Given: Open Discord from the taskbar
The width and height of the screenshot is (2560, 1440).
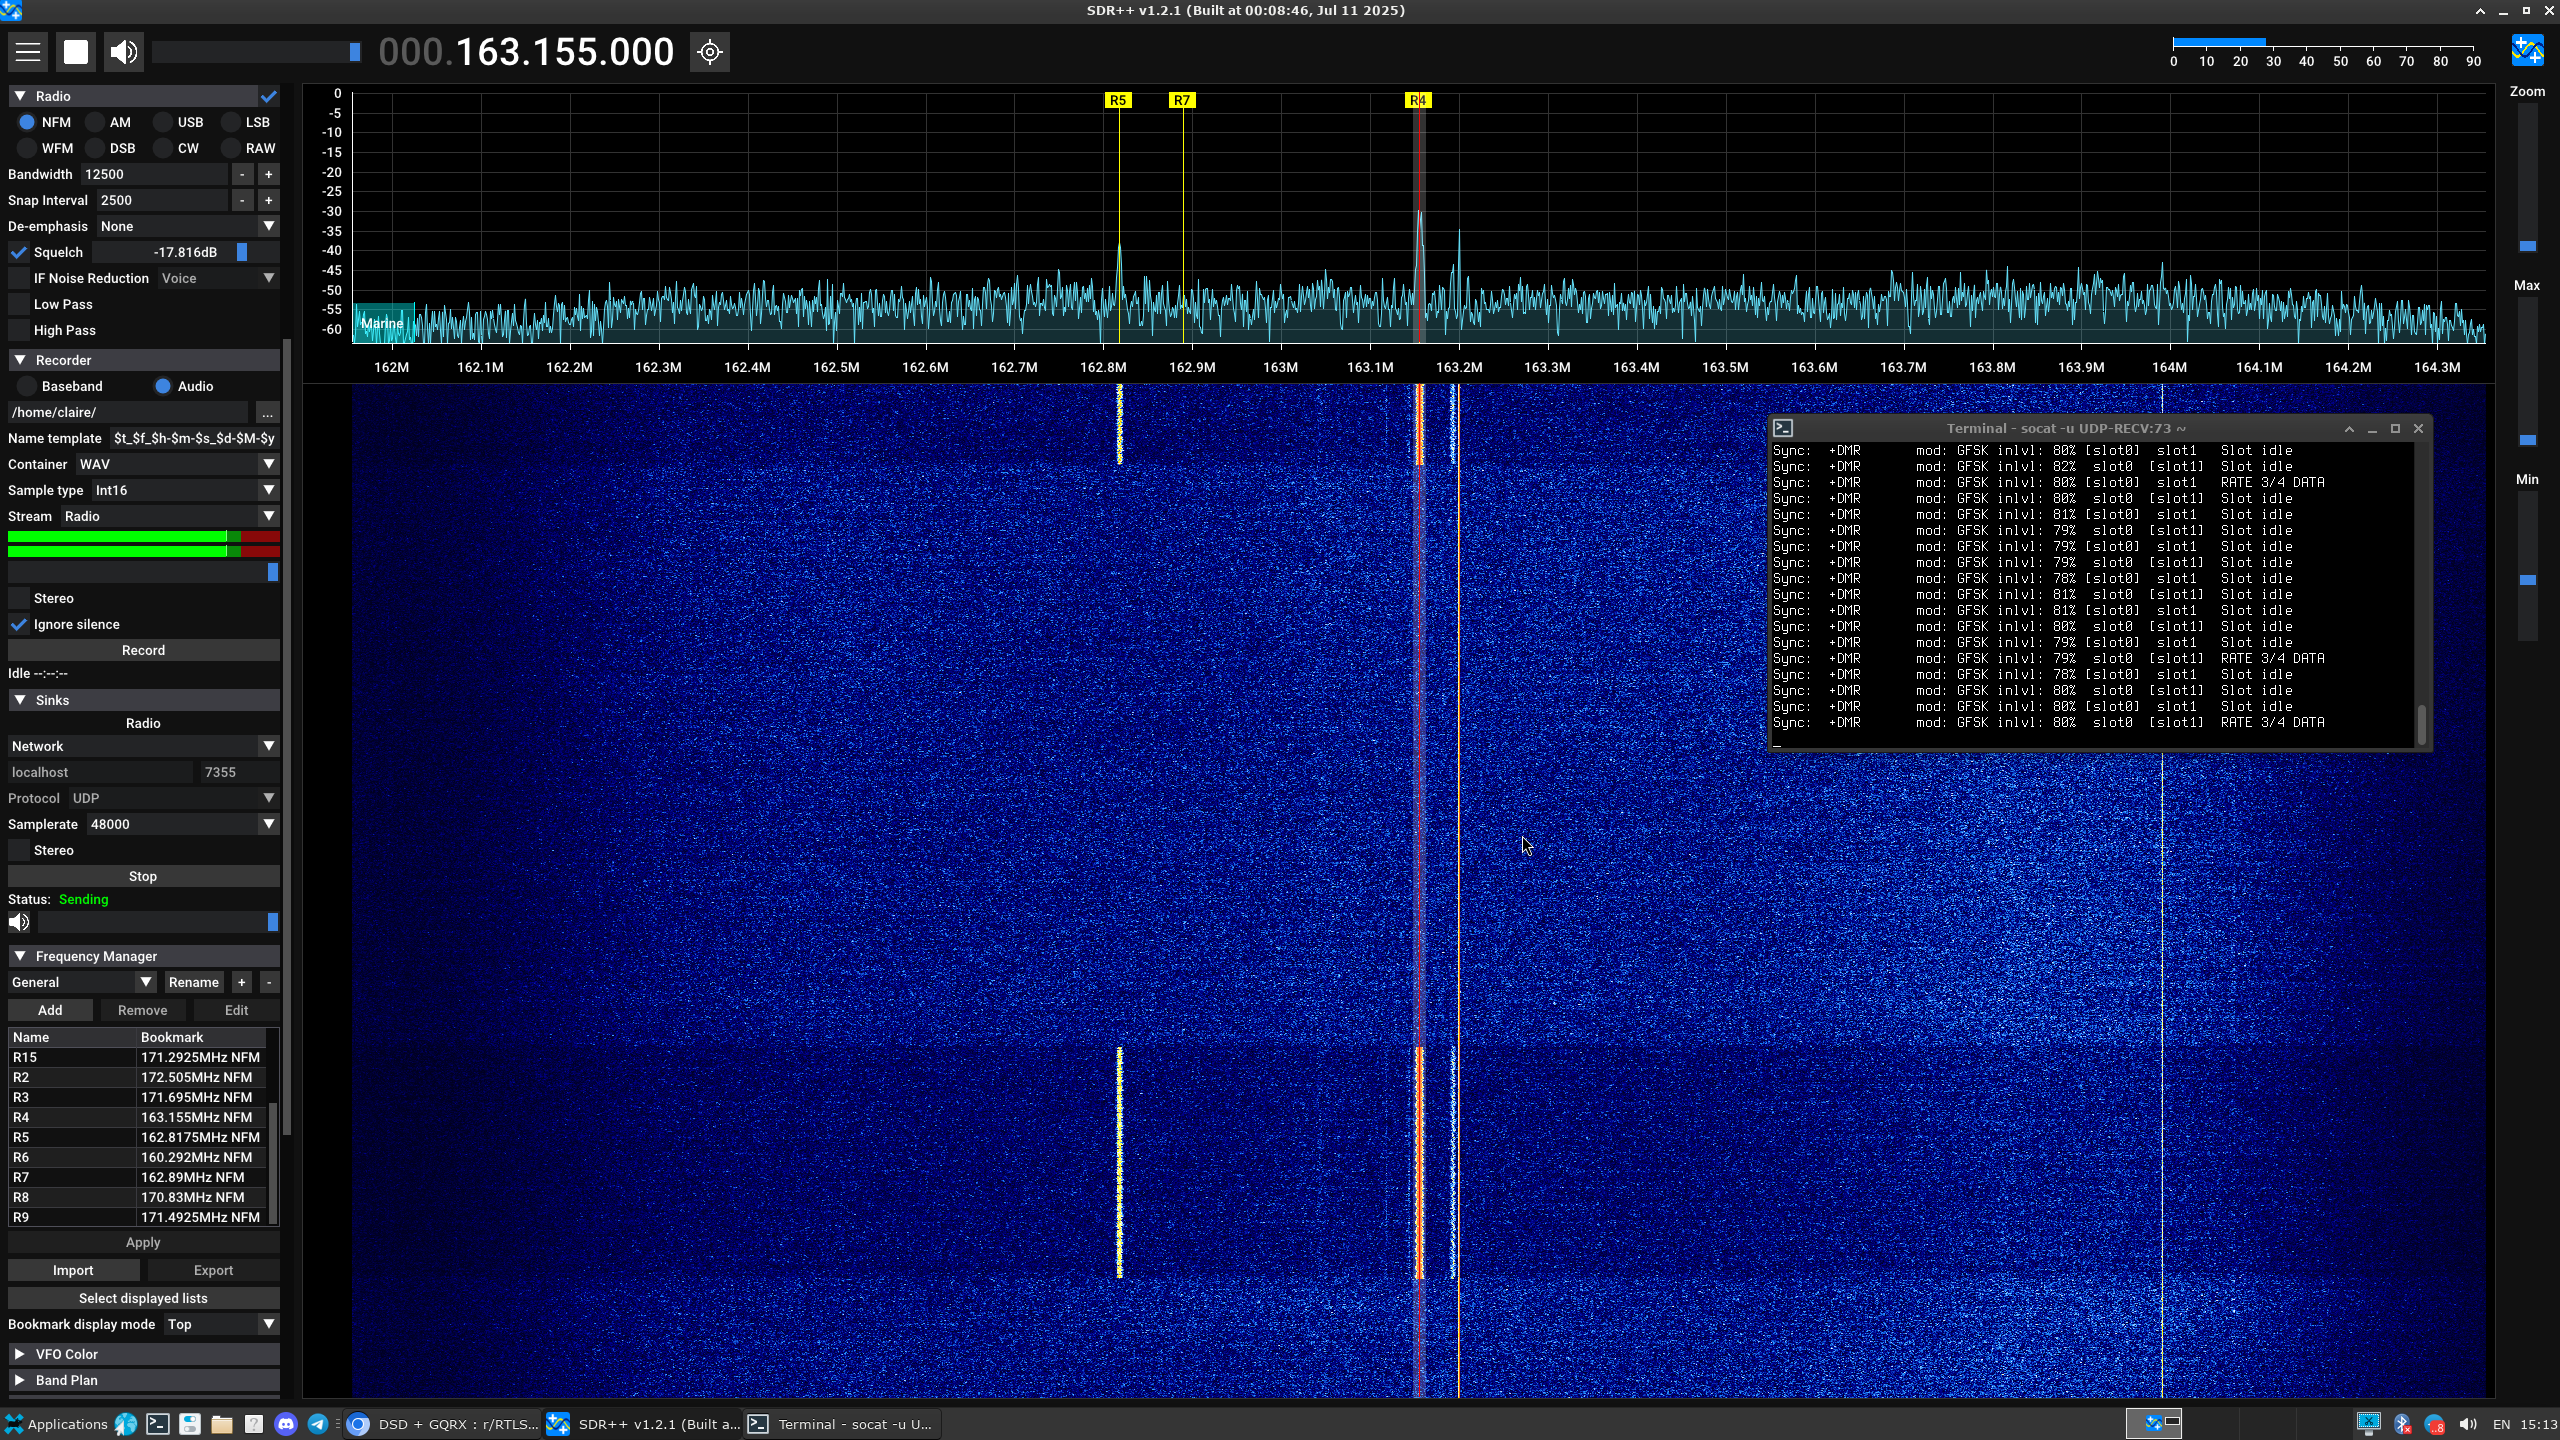Looking at the screenshot, I should point(286,1424).
